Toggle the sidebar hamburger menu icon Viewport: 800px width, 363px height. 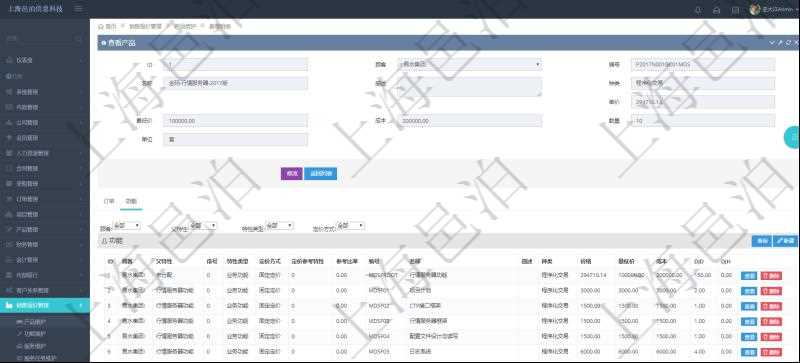[78, 9]
